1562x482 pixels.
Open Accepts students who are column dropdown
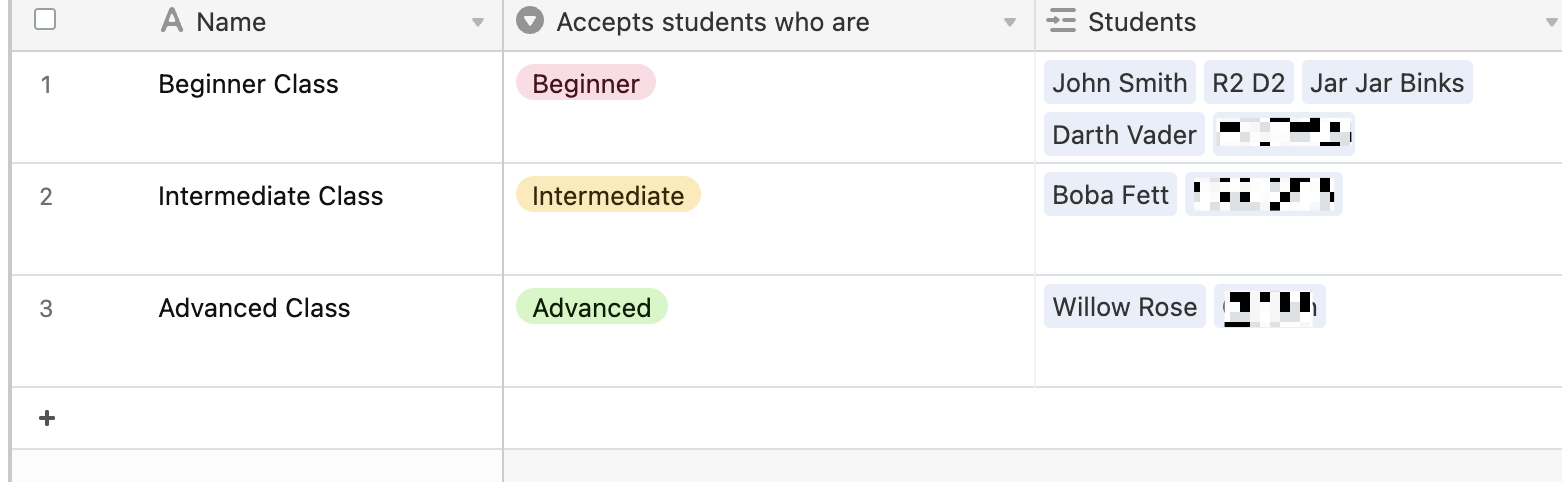coord(1010,23)
